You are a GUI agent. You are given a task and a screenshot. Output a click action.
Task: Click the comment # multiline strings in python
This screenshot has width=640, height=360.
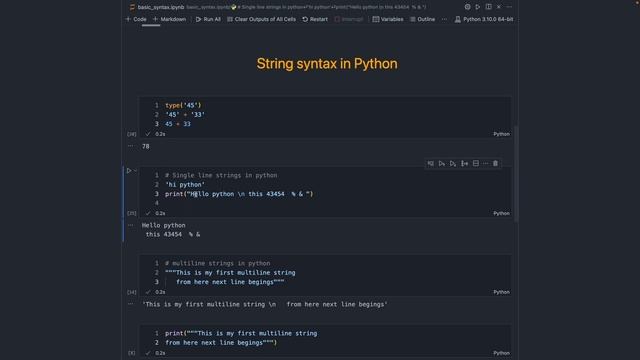(x=218, y=263)
